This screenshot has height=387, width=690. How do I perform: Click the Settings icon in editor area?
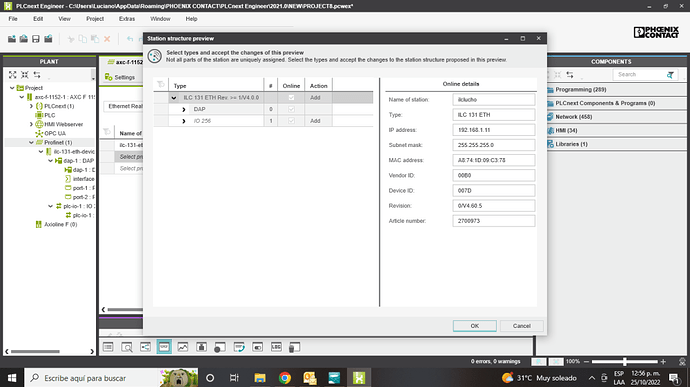pyautogui.click(x=108, y=77)
